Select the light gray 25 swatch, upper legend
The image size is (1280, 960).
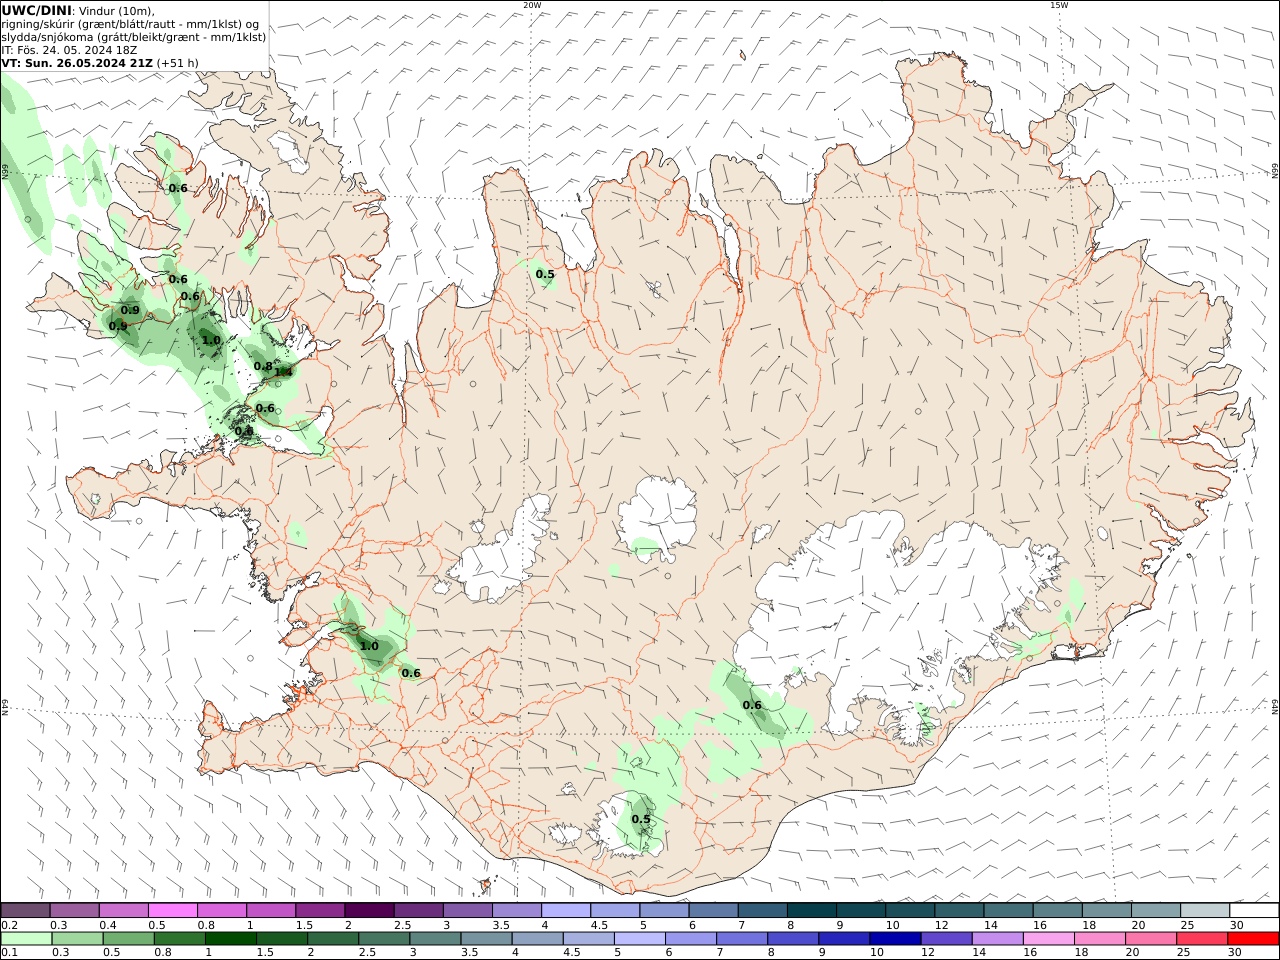[x=1204, y=911]
